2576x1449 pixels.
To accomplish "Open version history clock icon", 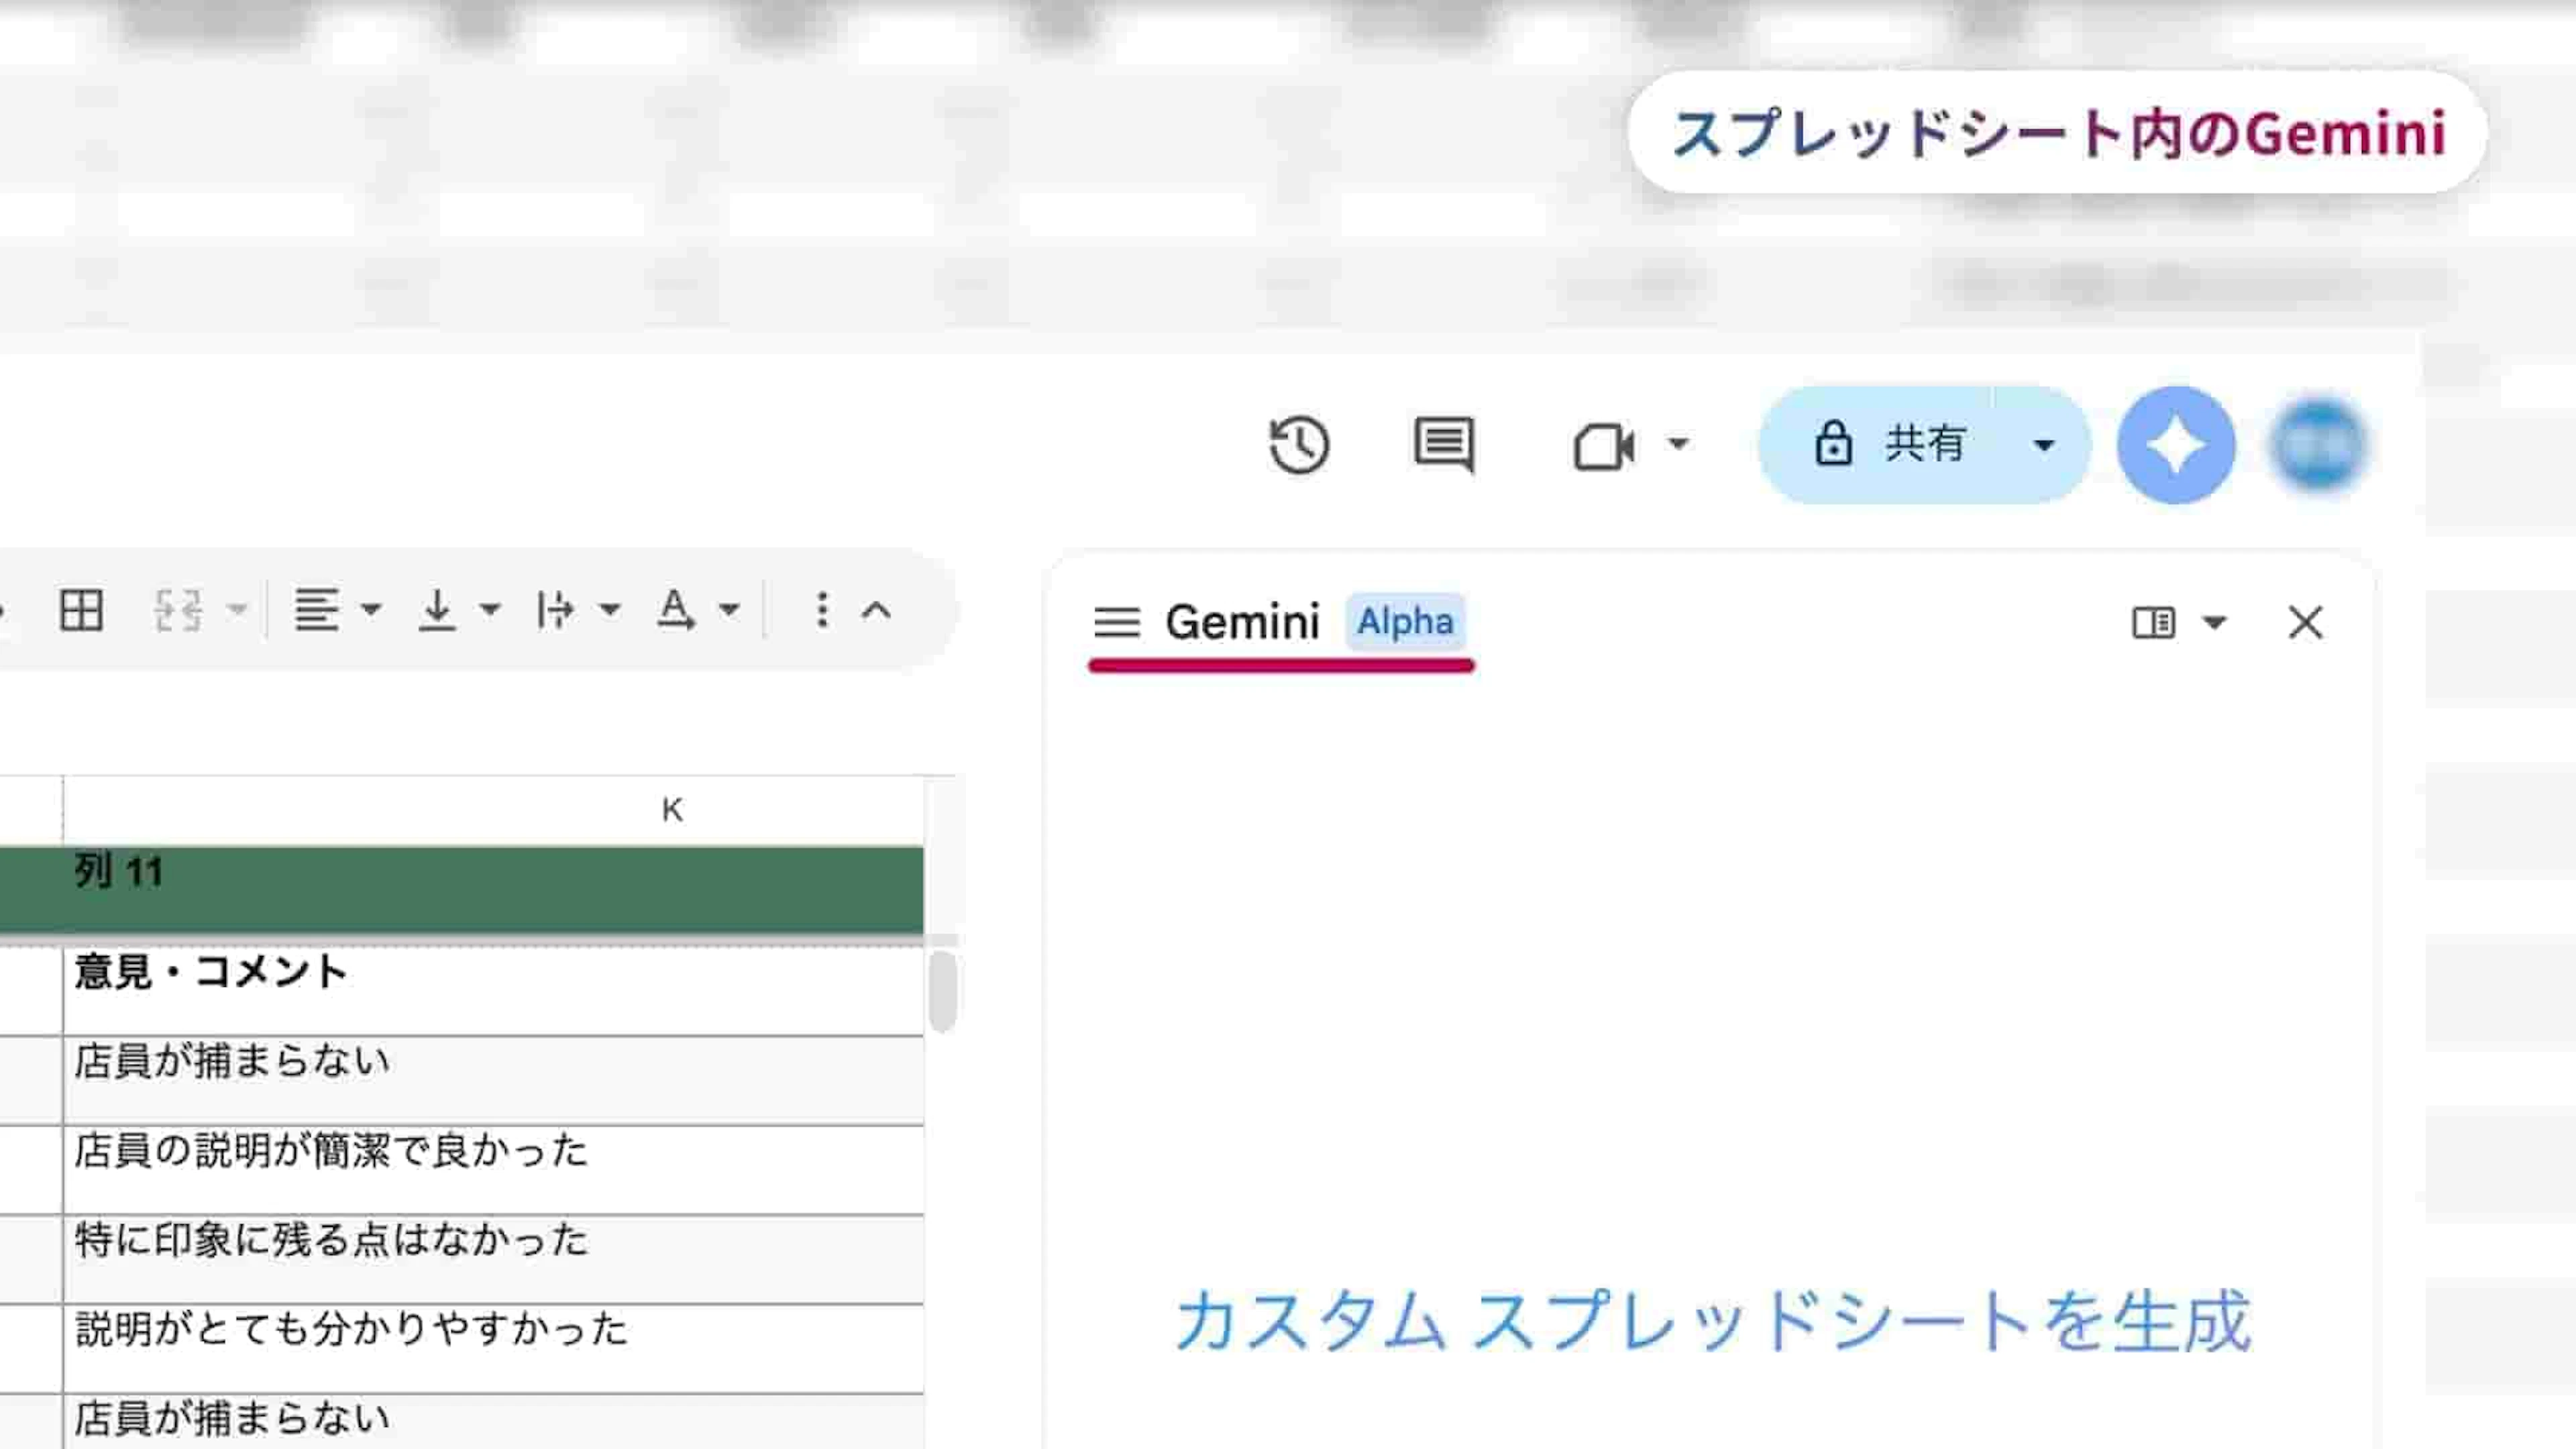I will [1298, 444].
